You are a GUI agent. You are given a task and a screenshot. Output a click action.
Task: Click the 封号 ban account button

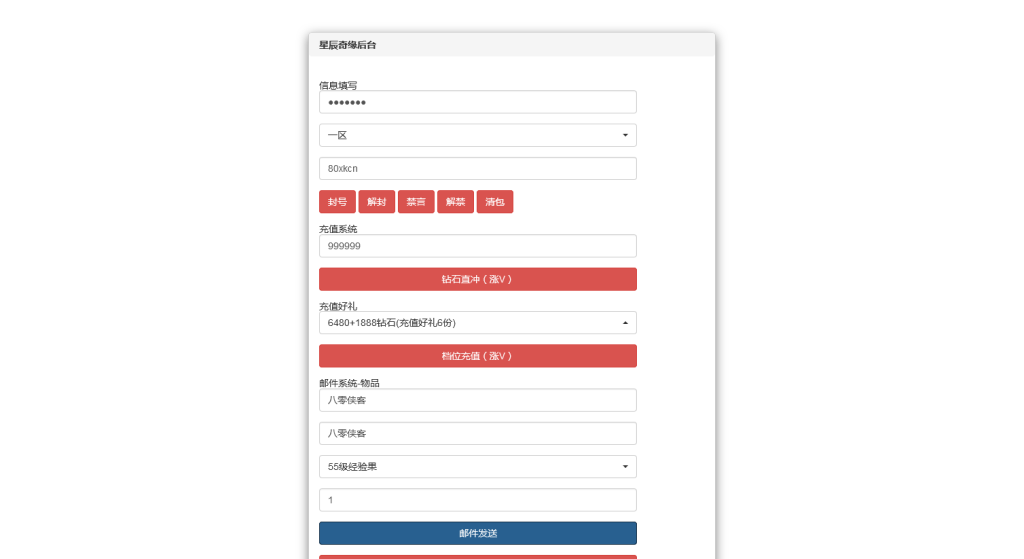(337, 202)
